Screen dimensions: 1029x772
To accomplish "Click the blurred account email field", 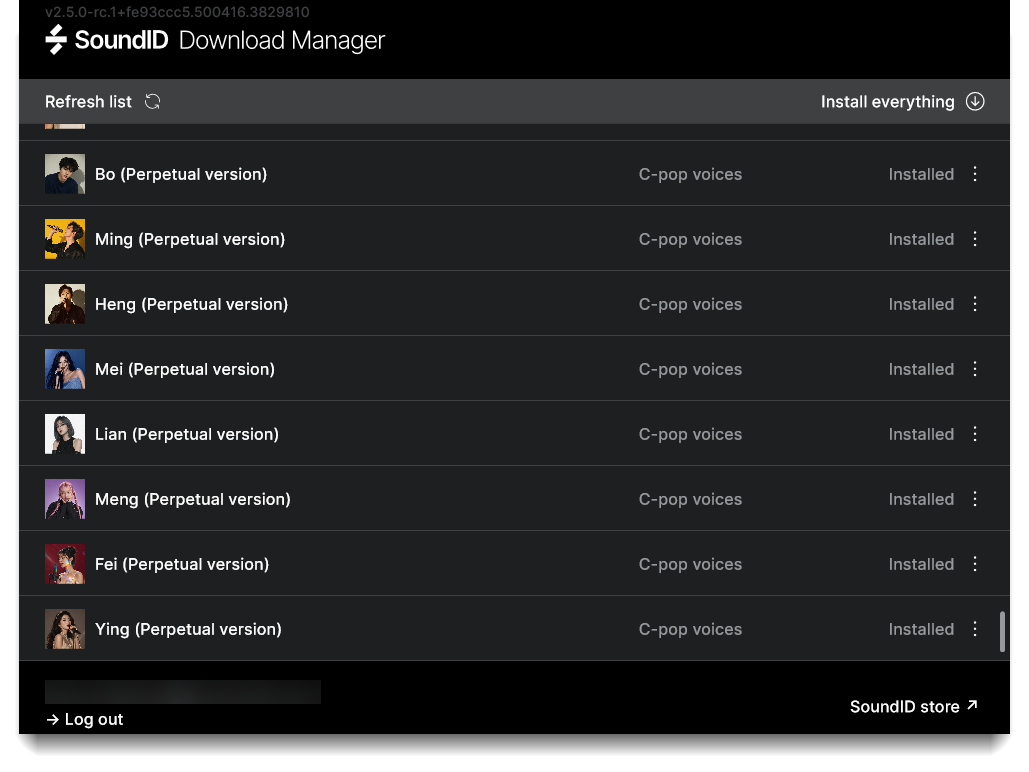I will tap(182, 692).
